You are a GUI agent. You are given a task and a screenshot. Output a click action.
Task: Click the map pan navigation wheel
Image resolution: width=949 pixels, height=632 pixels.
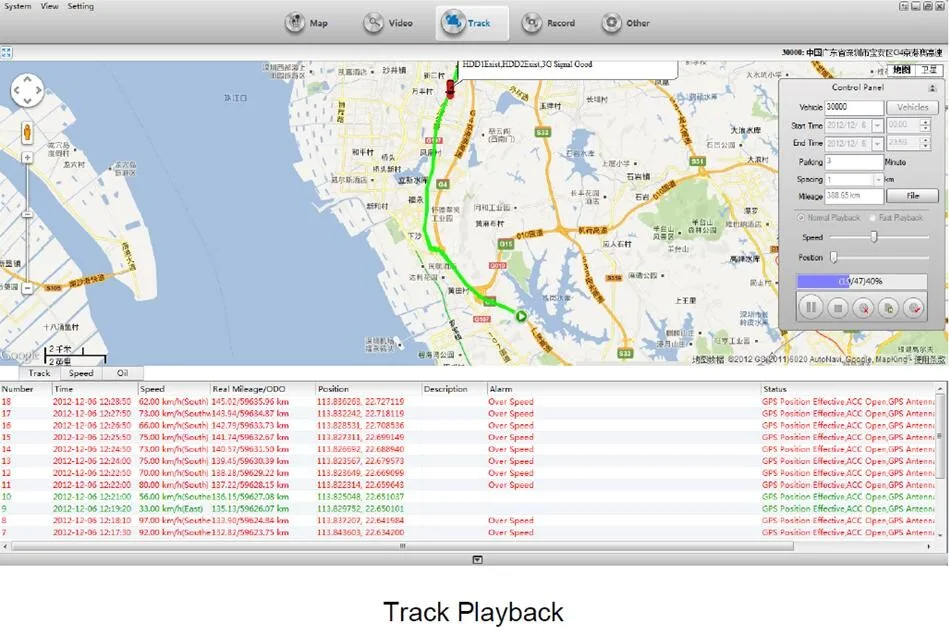click(x=27, y=91)
